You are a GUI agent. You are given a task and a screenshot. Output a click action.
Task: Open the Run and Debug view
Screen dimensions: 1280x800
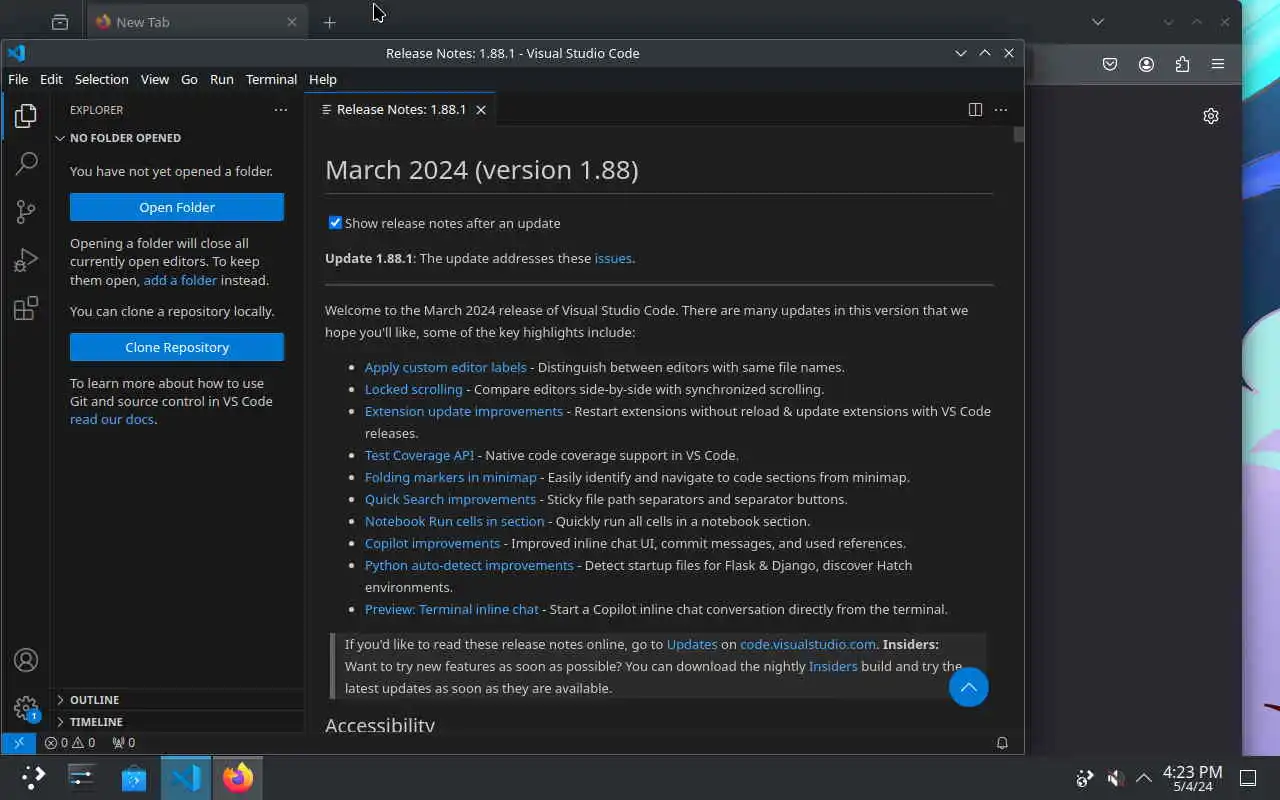coord(26,259)
